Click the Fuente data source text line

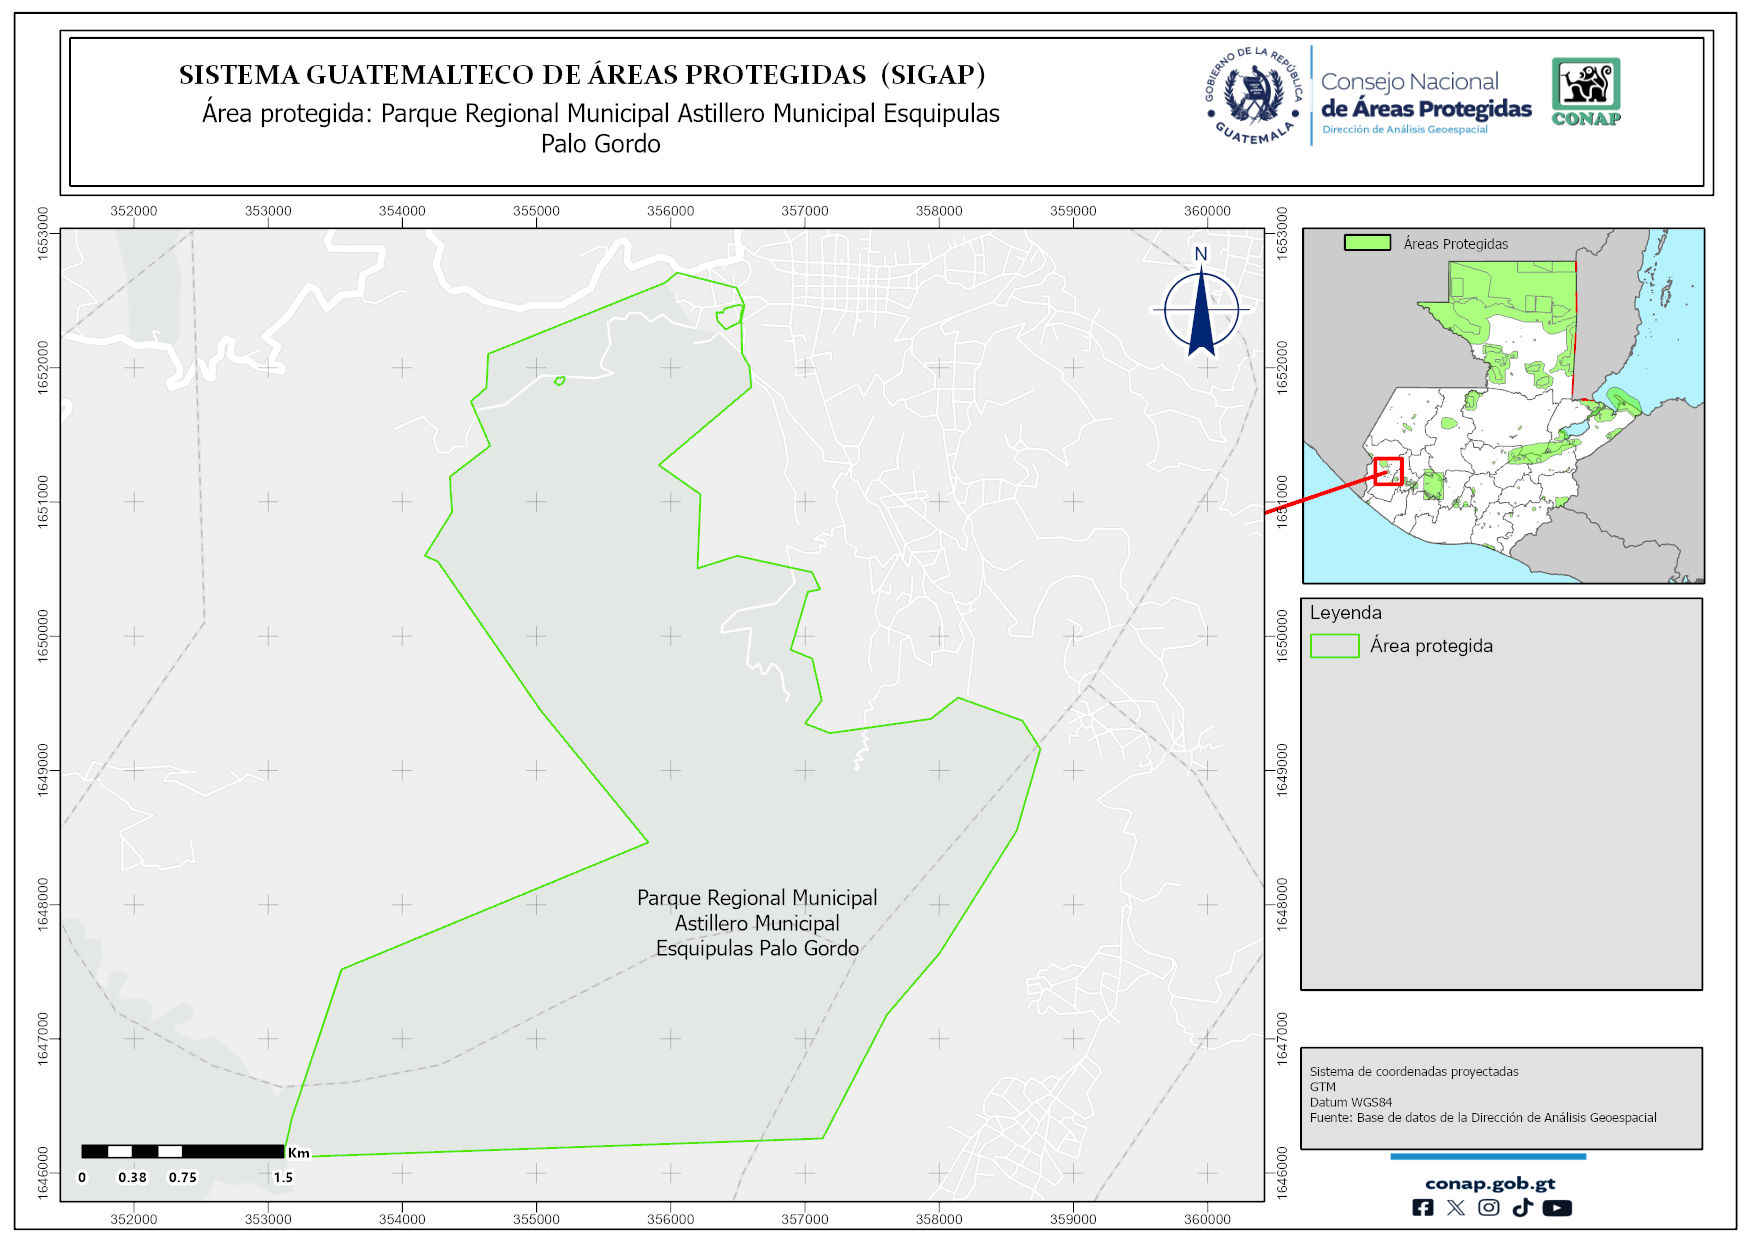coord(1482,1117)
